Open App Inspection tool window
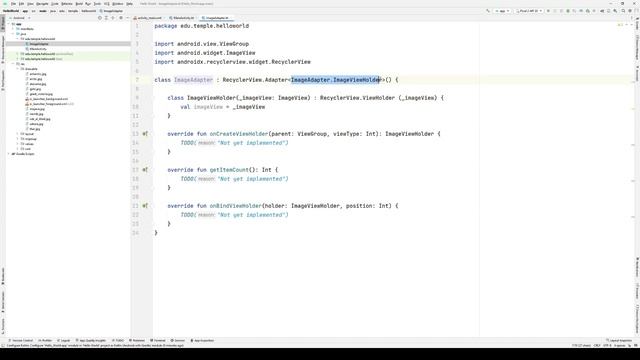 [202, 340]
